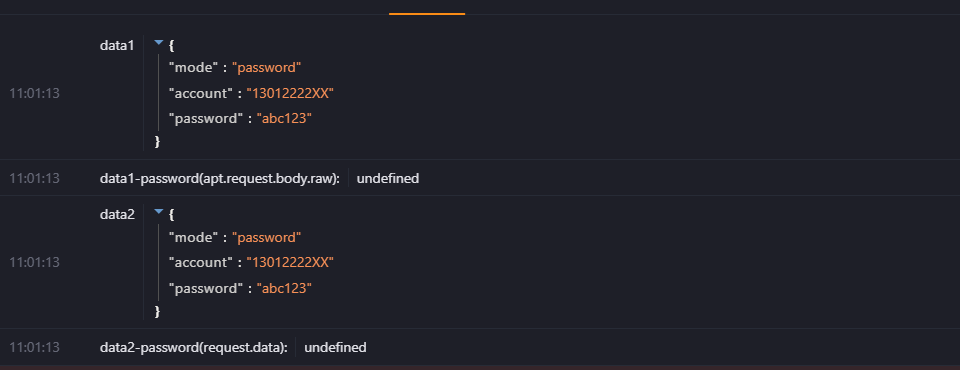960x370 pixels.
Task: Click the "account" key in data1
Action: pyautogui.click(x=201, y=93)
